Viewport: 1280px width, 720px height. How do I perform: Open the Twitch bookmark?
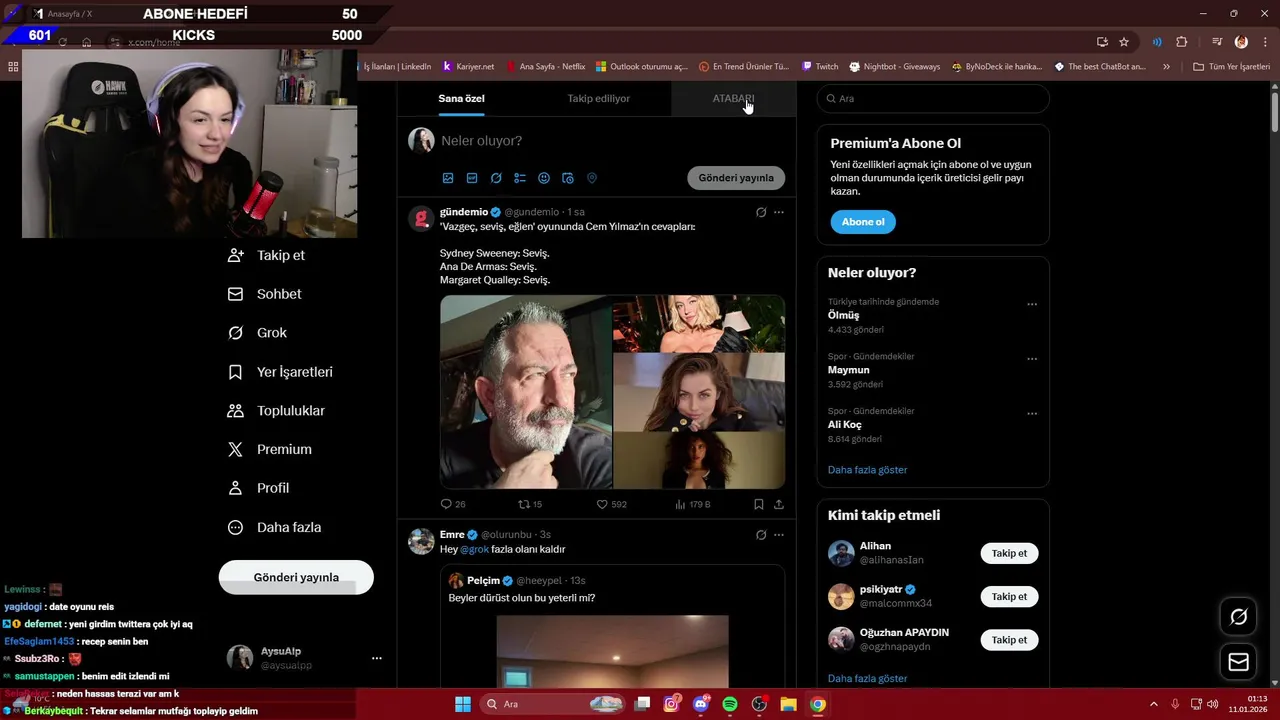820,67
